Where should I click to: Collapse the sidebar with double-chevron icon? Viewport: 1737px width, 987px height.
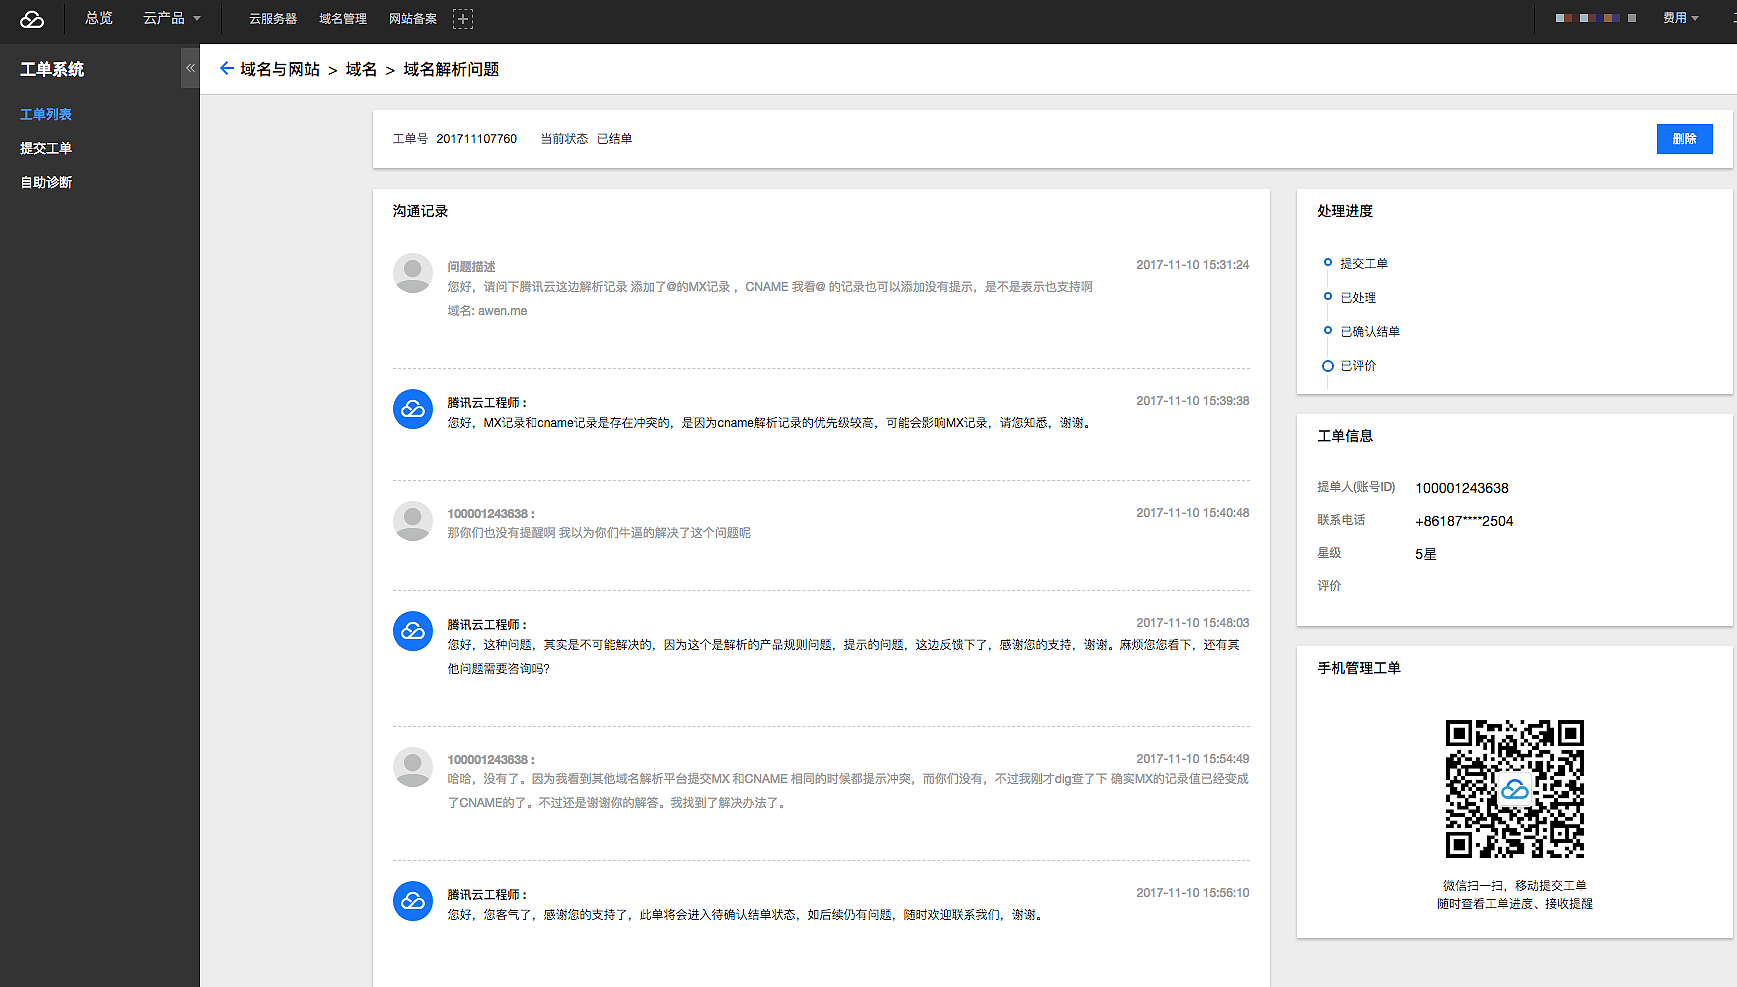(190, 68)
